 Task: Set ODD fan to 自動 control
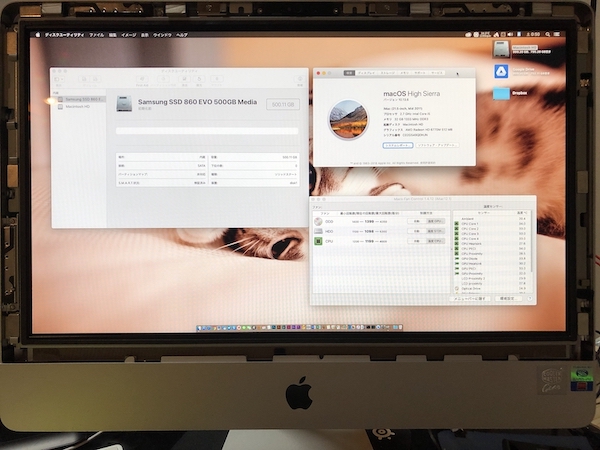(416, 221)
